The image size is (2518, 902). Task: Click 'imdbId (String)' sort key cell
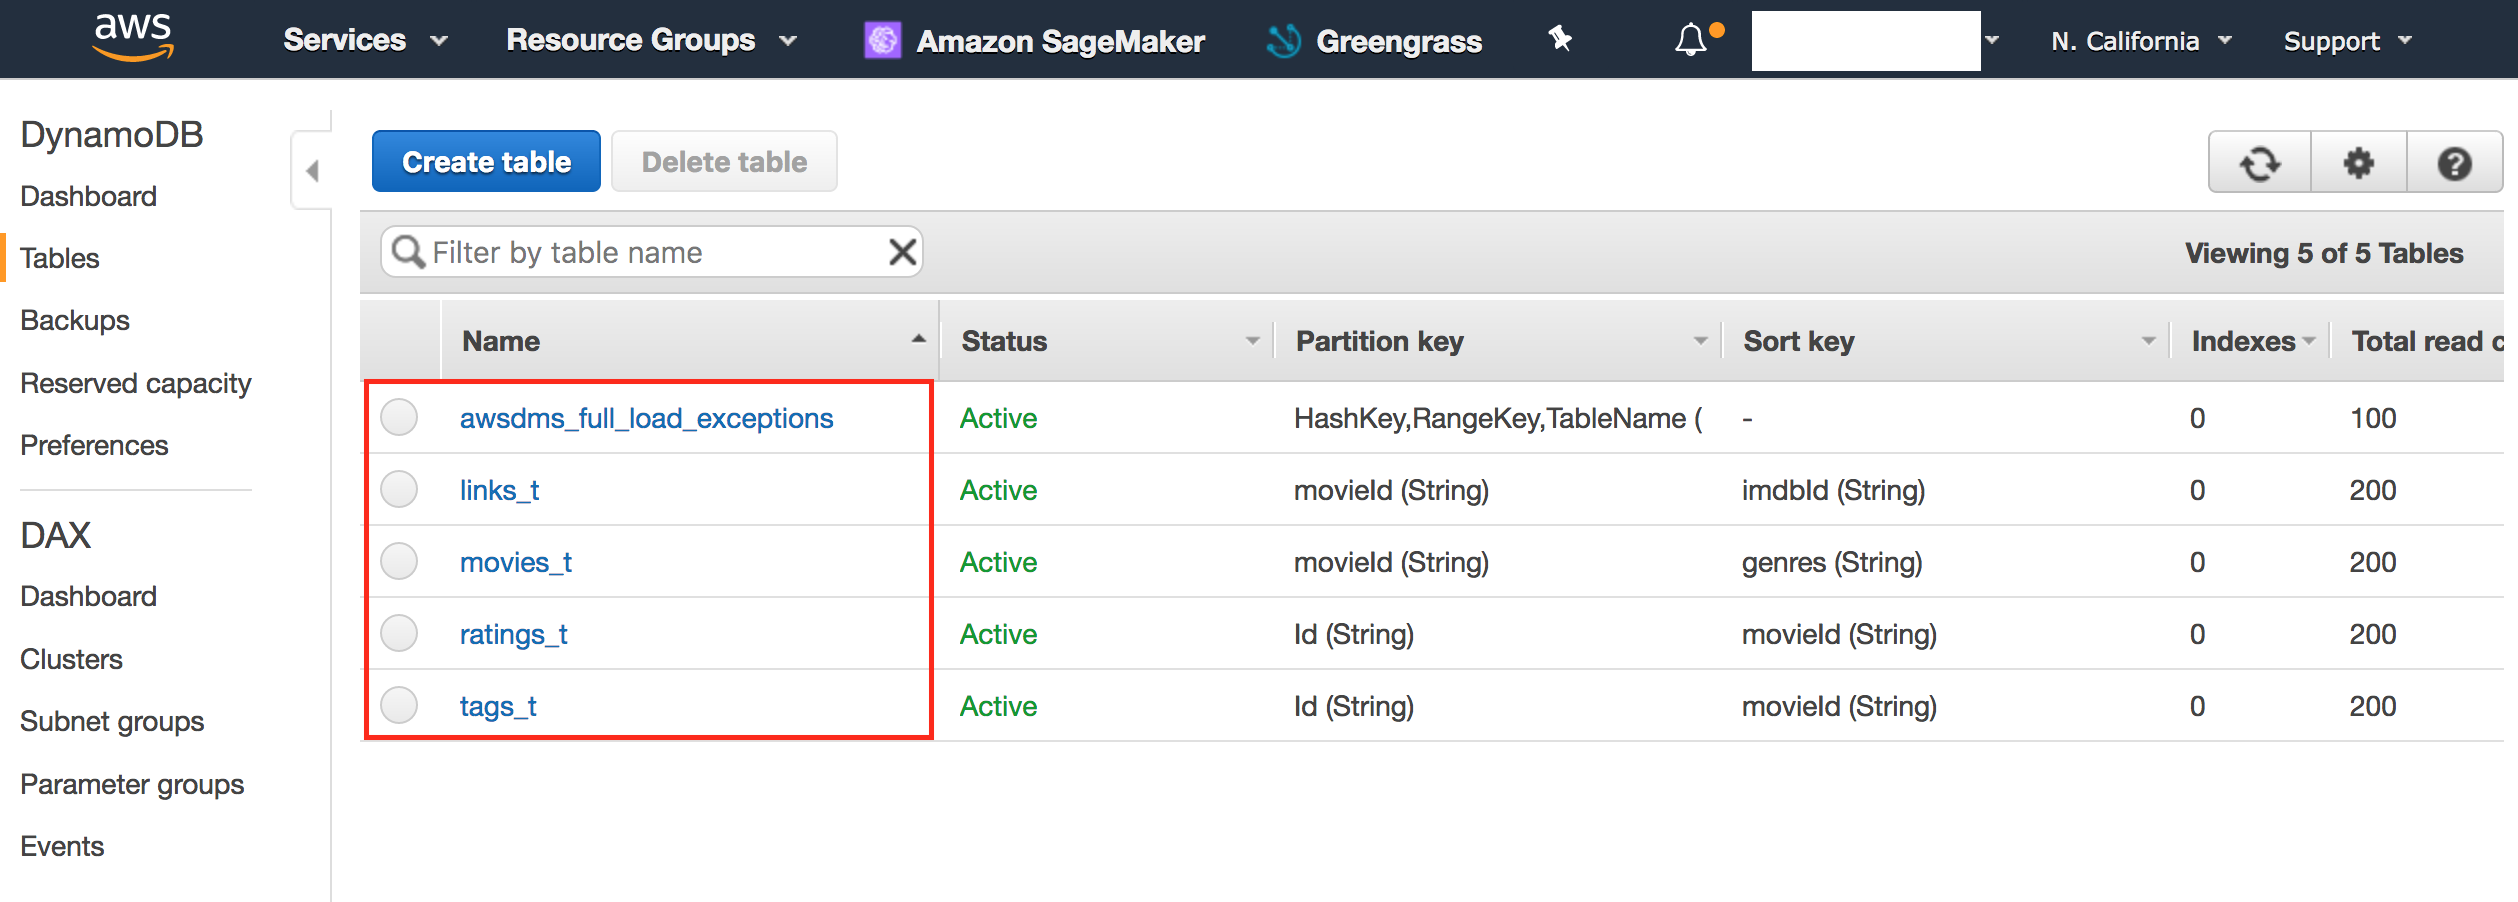[x=1833, y=490]
